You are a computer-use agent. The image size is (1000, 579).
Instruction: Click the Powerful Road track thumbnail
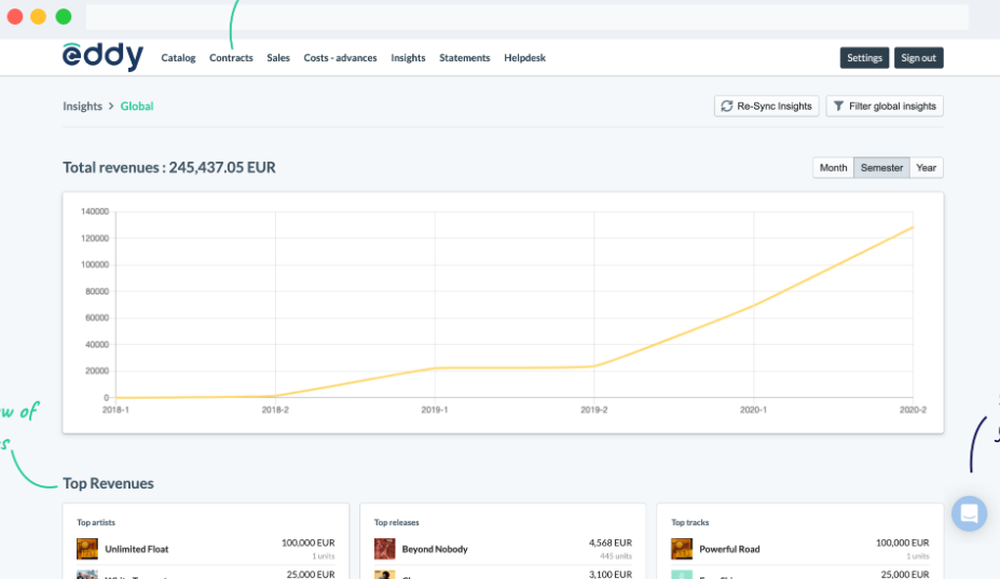point(682,549)
